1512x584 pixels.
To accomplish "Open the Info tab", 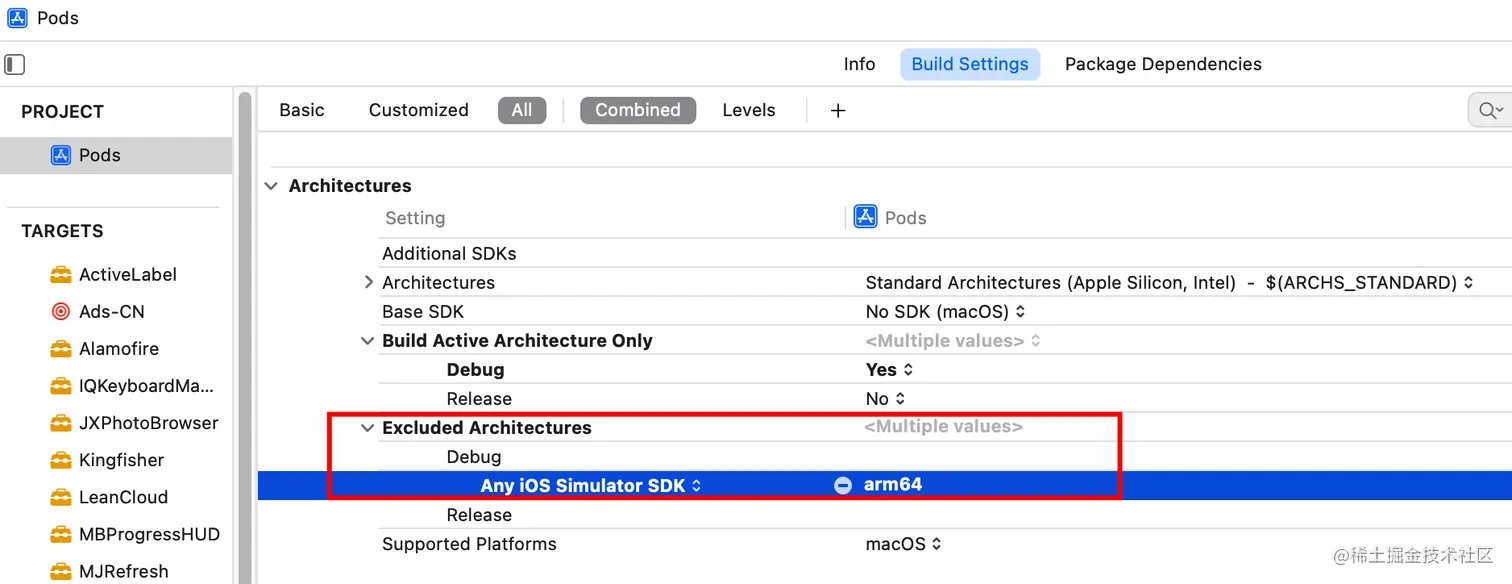I will tap(859, 64).
